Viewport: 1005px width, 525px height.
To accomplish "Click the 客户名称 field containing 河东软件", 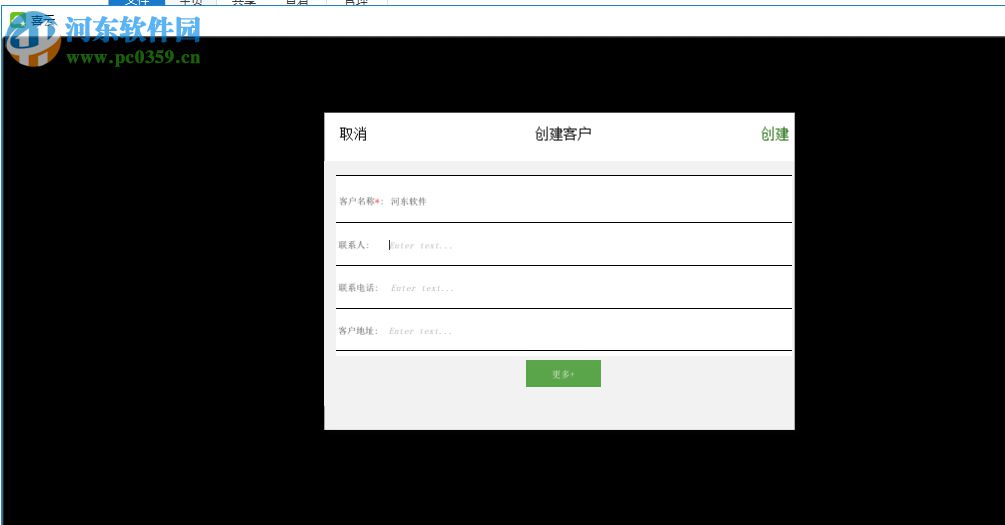I will pyautogui.click(x=588, y=201).
